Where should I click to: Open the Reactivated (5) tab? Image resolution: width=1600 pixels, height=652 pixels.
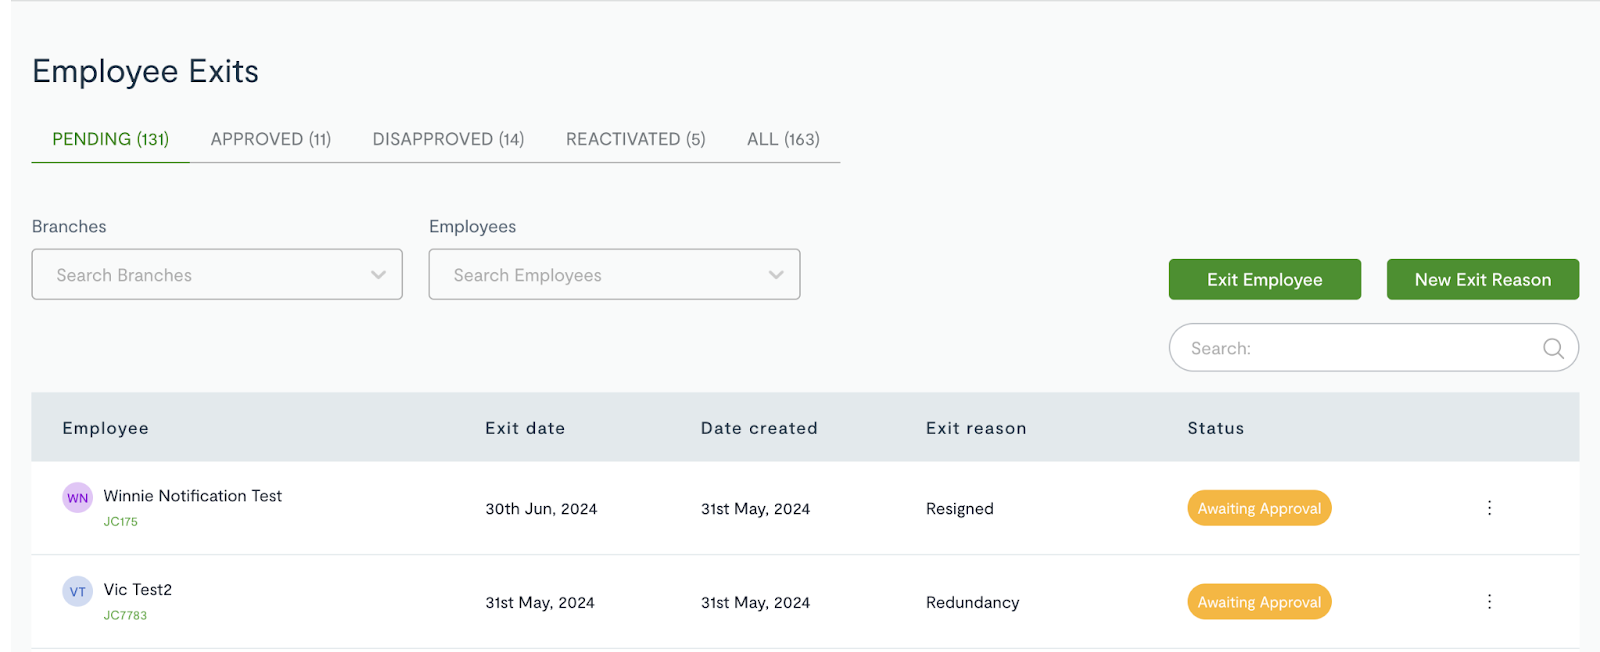636,139
